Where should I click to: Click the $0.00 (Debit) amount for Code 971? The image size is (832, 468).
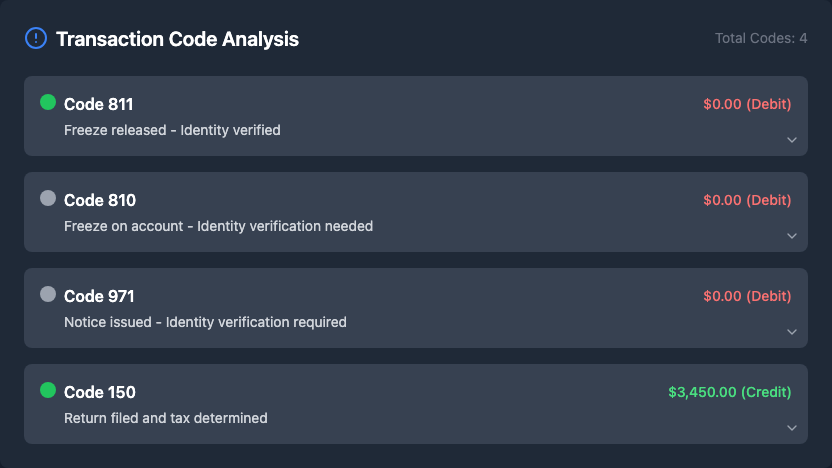[x=747, y=296]
